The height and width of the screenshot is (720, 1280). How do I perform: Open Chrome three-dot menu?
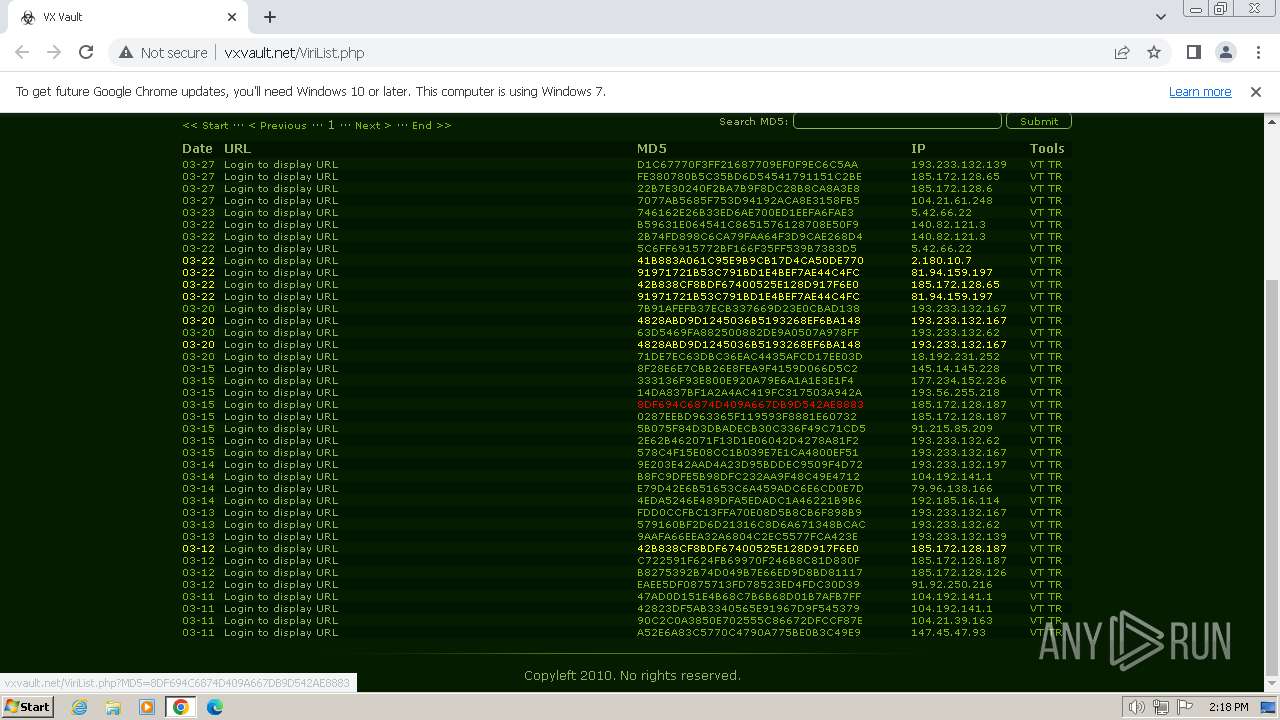(1257, 53)
